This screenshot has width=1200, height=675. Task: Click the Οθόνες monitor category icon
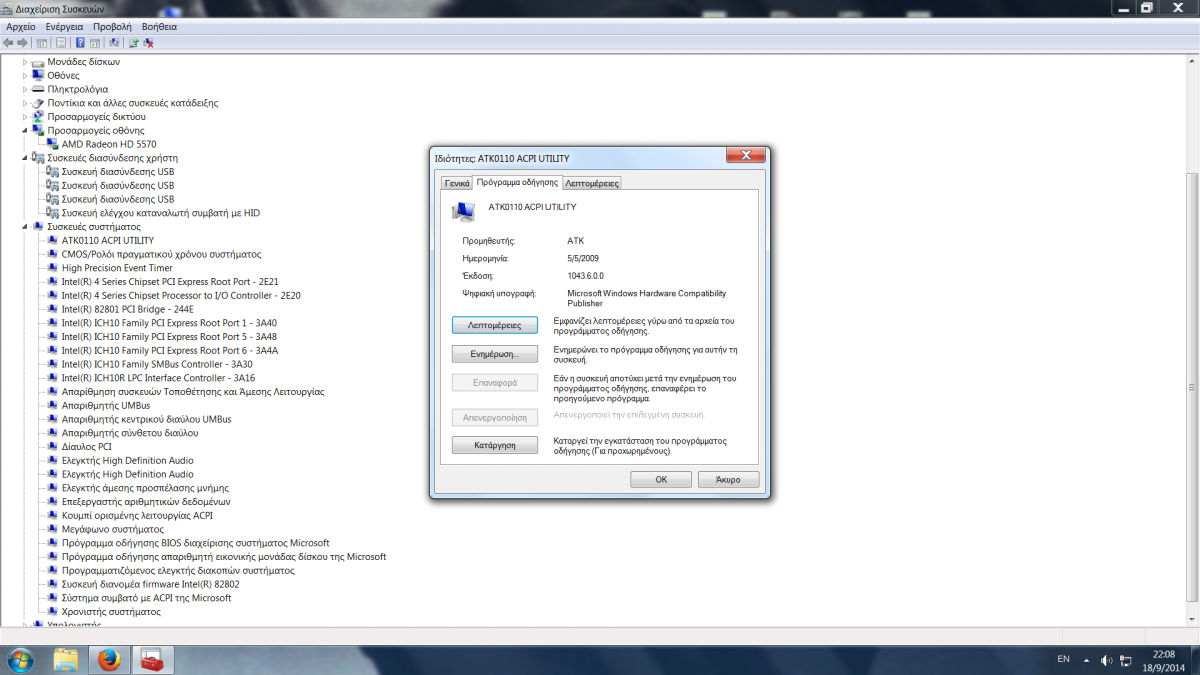(x=38, y=75)
